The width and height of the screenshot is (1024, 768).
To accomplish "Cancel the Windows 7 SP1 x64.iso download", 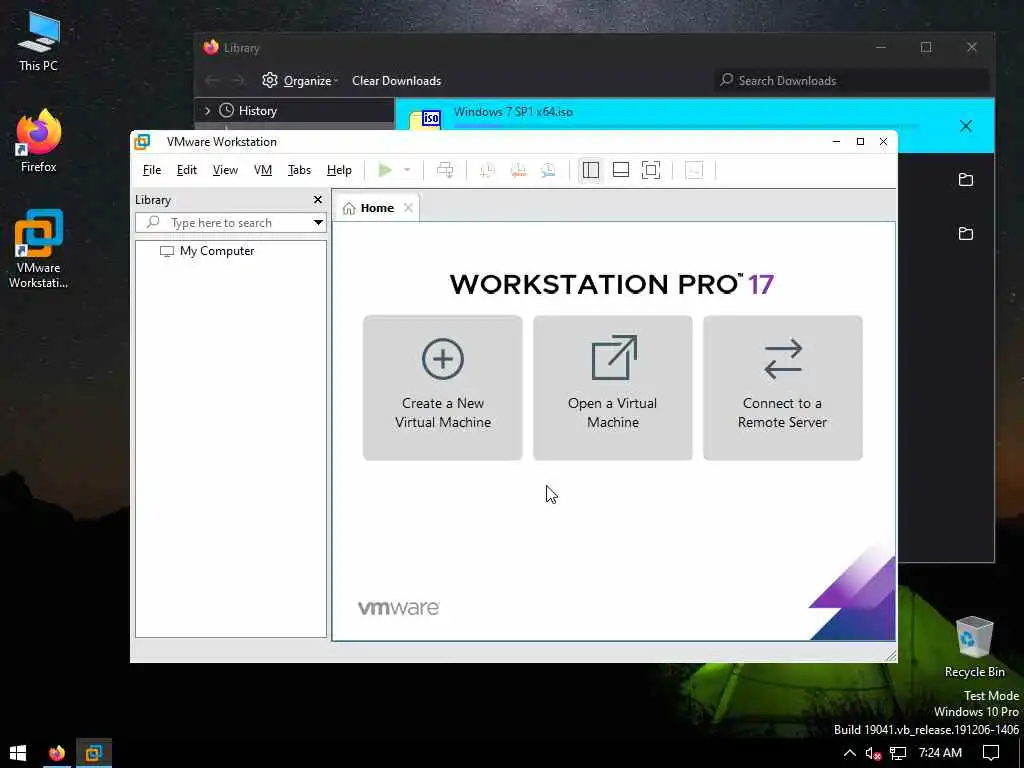I will (x=966, y=126).
